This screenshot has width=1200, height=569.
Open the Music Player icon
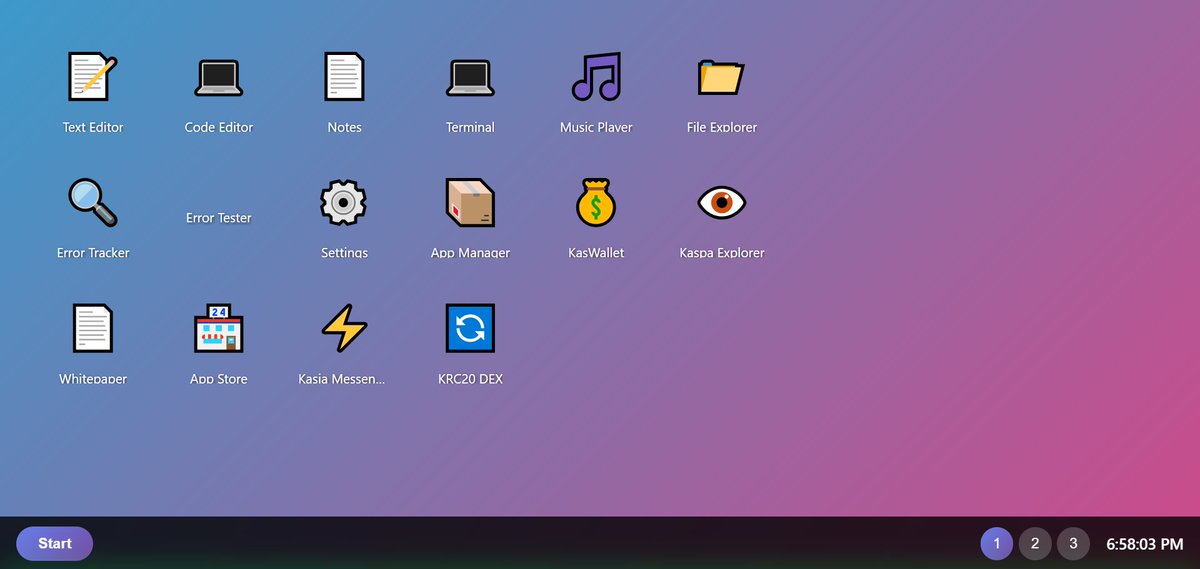point(596,77)
